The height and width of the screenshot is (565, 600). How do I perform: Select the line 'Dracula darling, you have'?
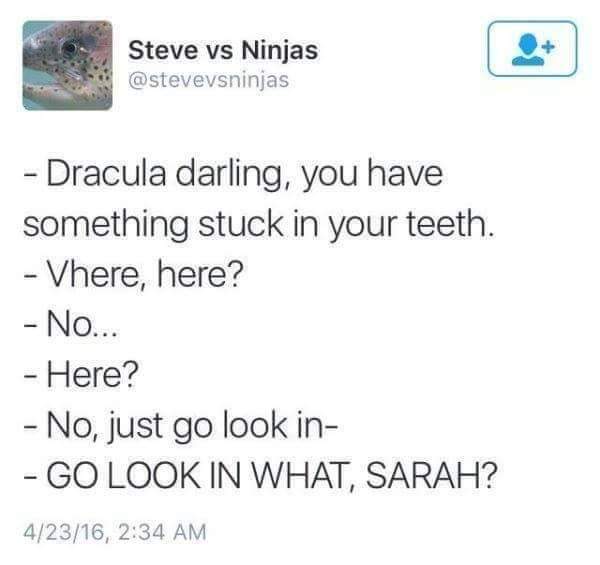233,174
